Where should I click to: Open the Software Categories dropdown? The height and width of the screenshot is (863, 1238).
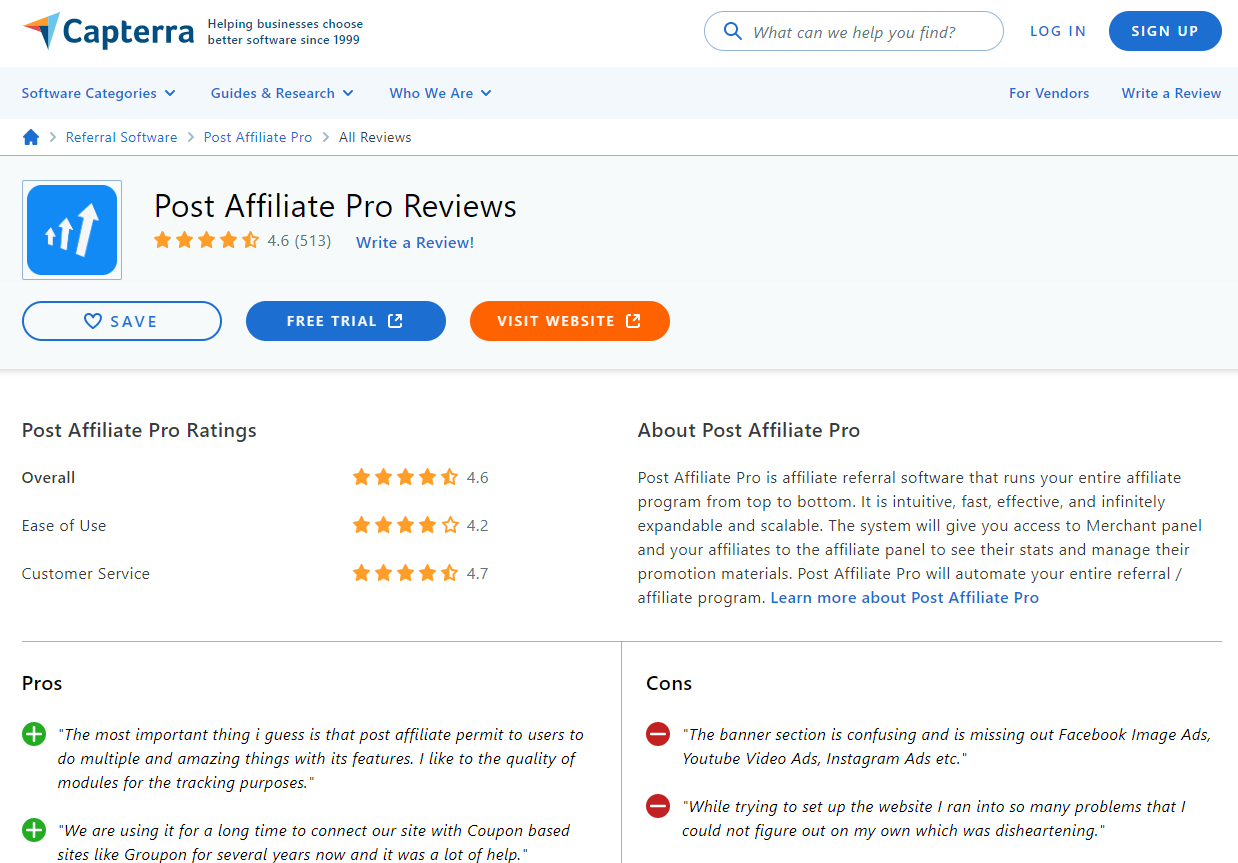[98, 93]
